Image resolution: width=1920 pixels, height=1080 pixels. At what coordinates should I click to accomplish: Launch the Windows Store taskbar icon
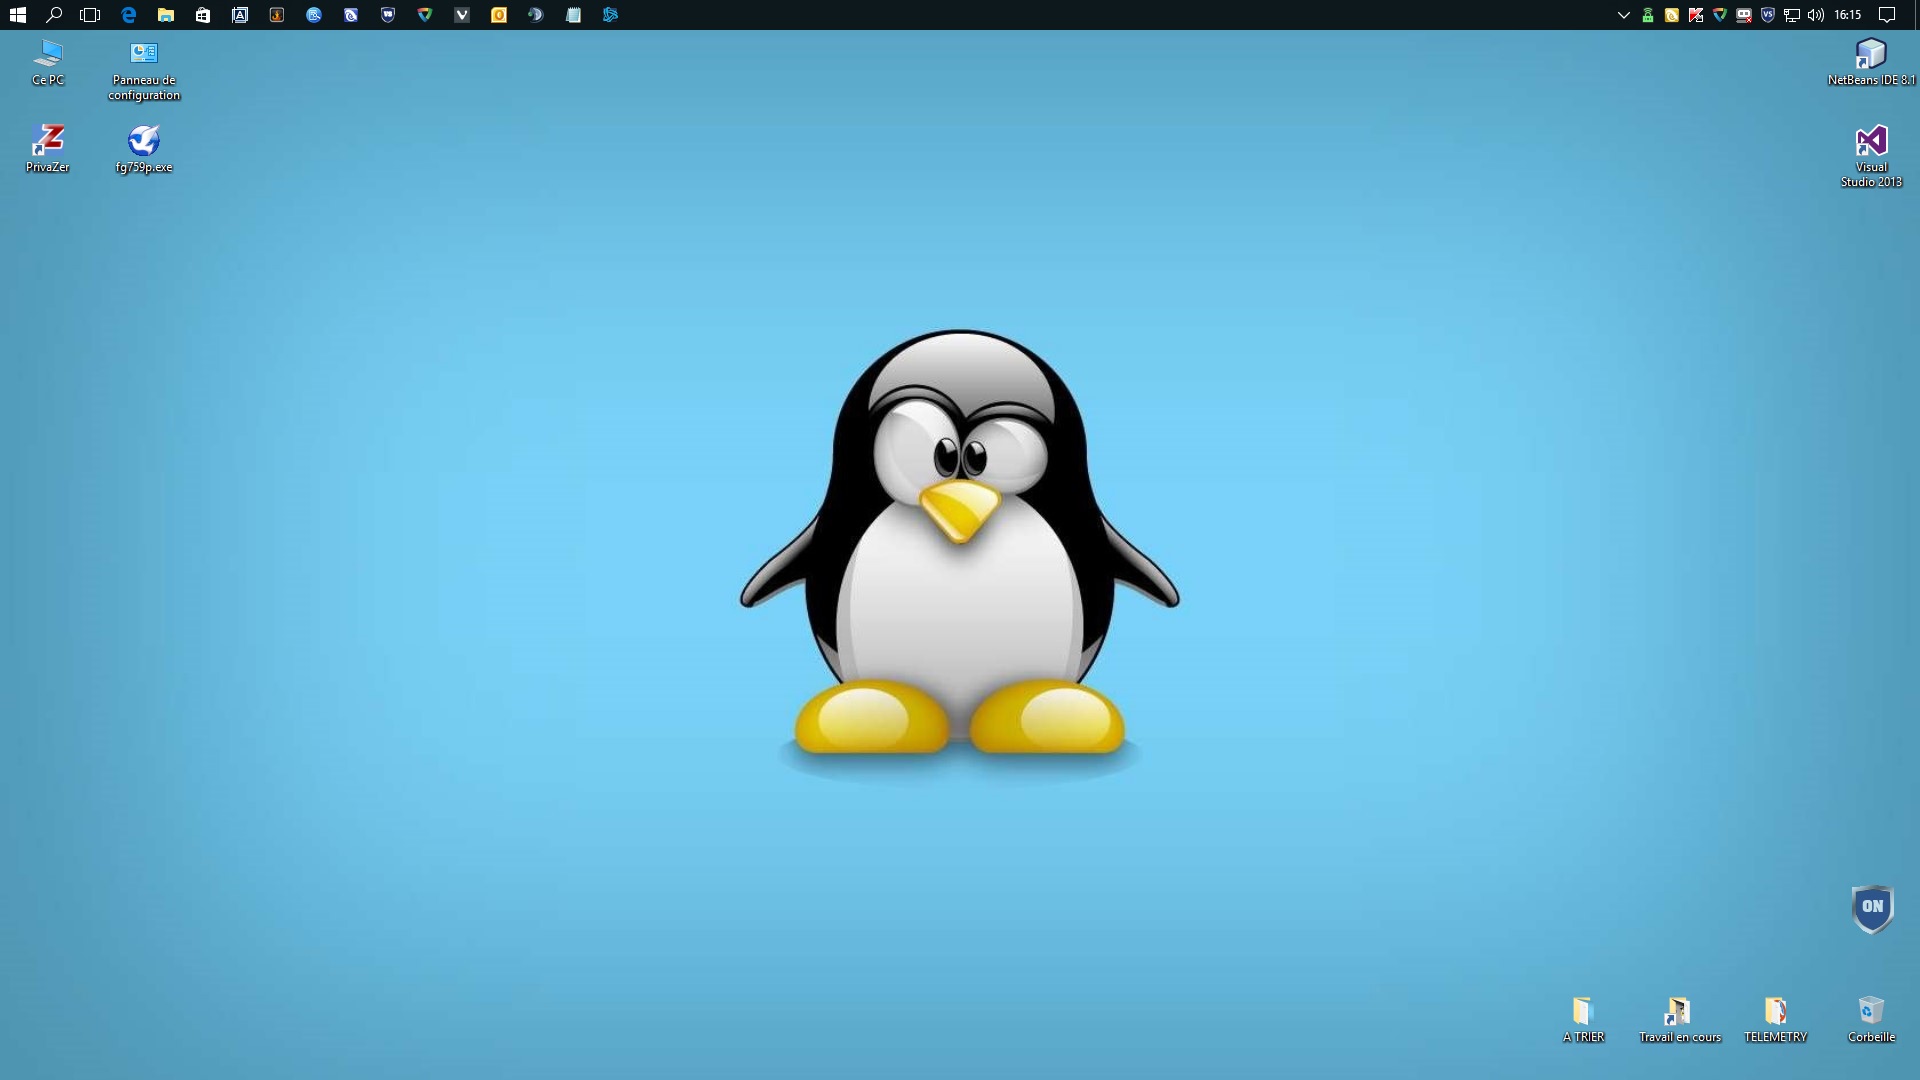203,15
